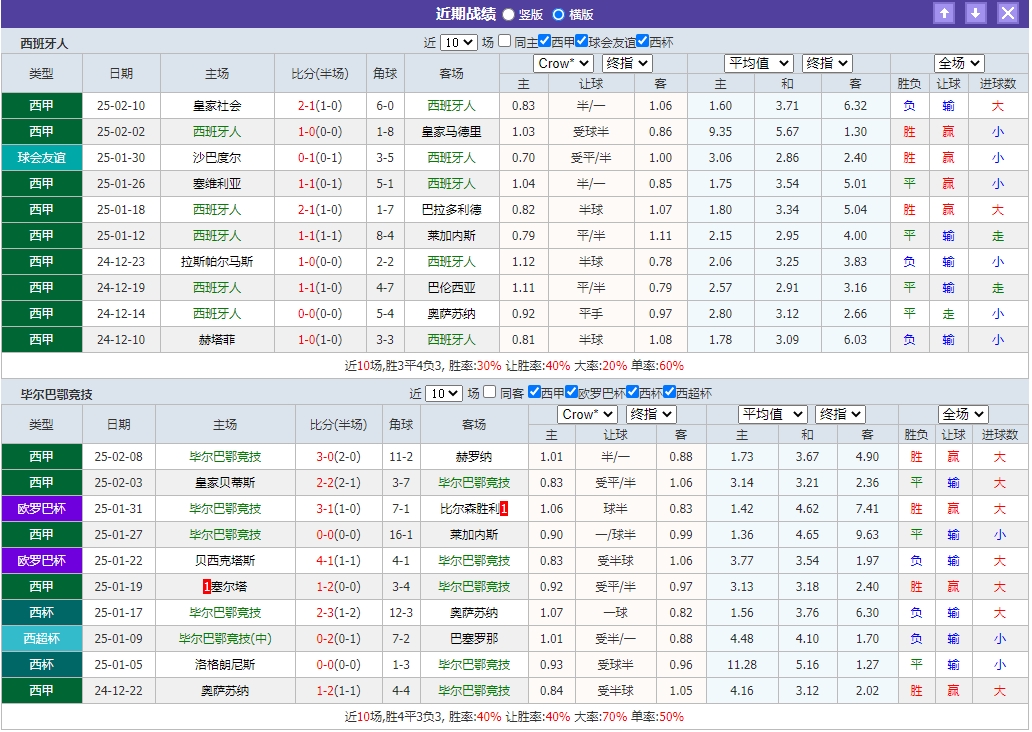The image size is (1032, 732).
Task: Enable the 同客 checkbox
Action: (x=489, y=393)
